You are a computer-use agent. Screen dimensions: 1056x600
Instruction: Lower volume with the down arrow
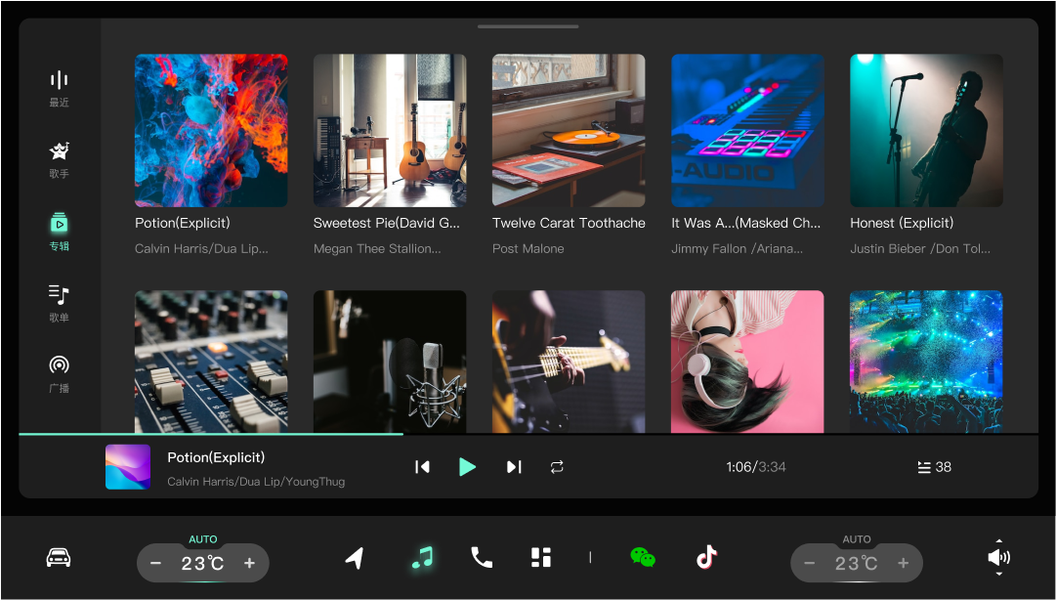coord(999,574)
